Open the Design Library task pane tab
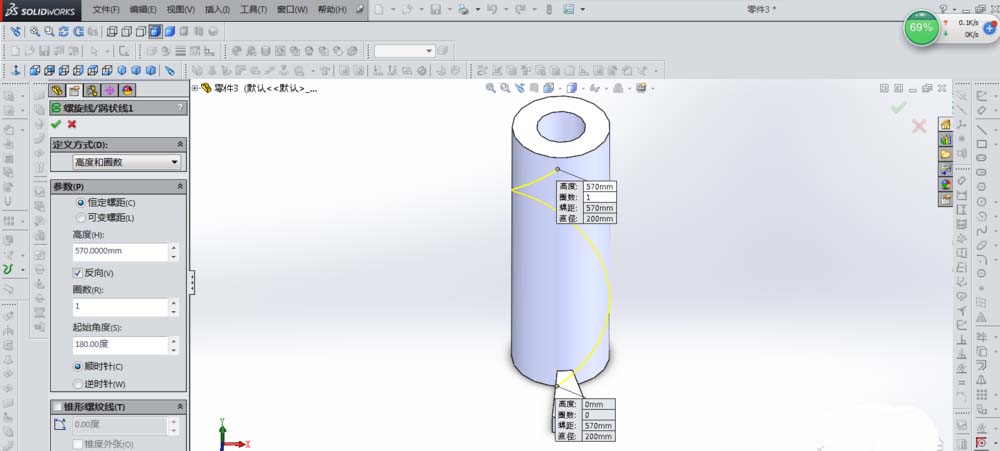The width and height of the screenshot is (1000, 451). click(945, 139)
